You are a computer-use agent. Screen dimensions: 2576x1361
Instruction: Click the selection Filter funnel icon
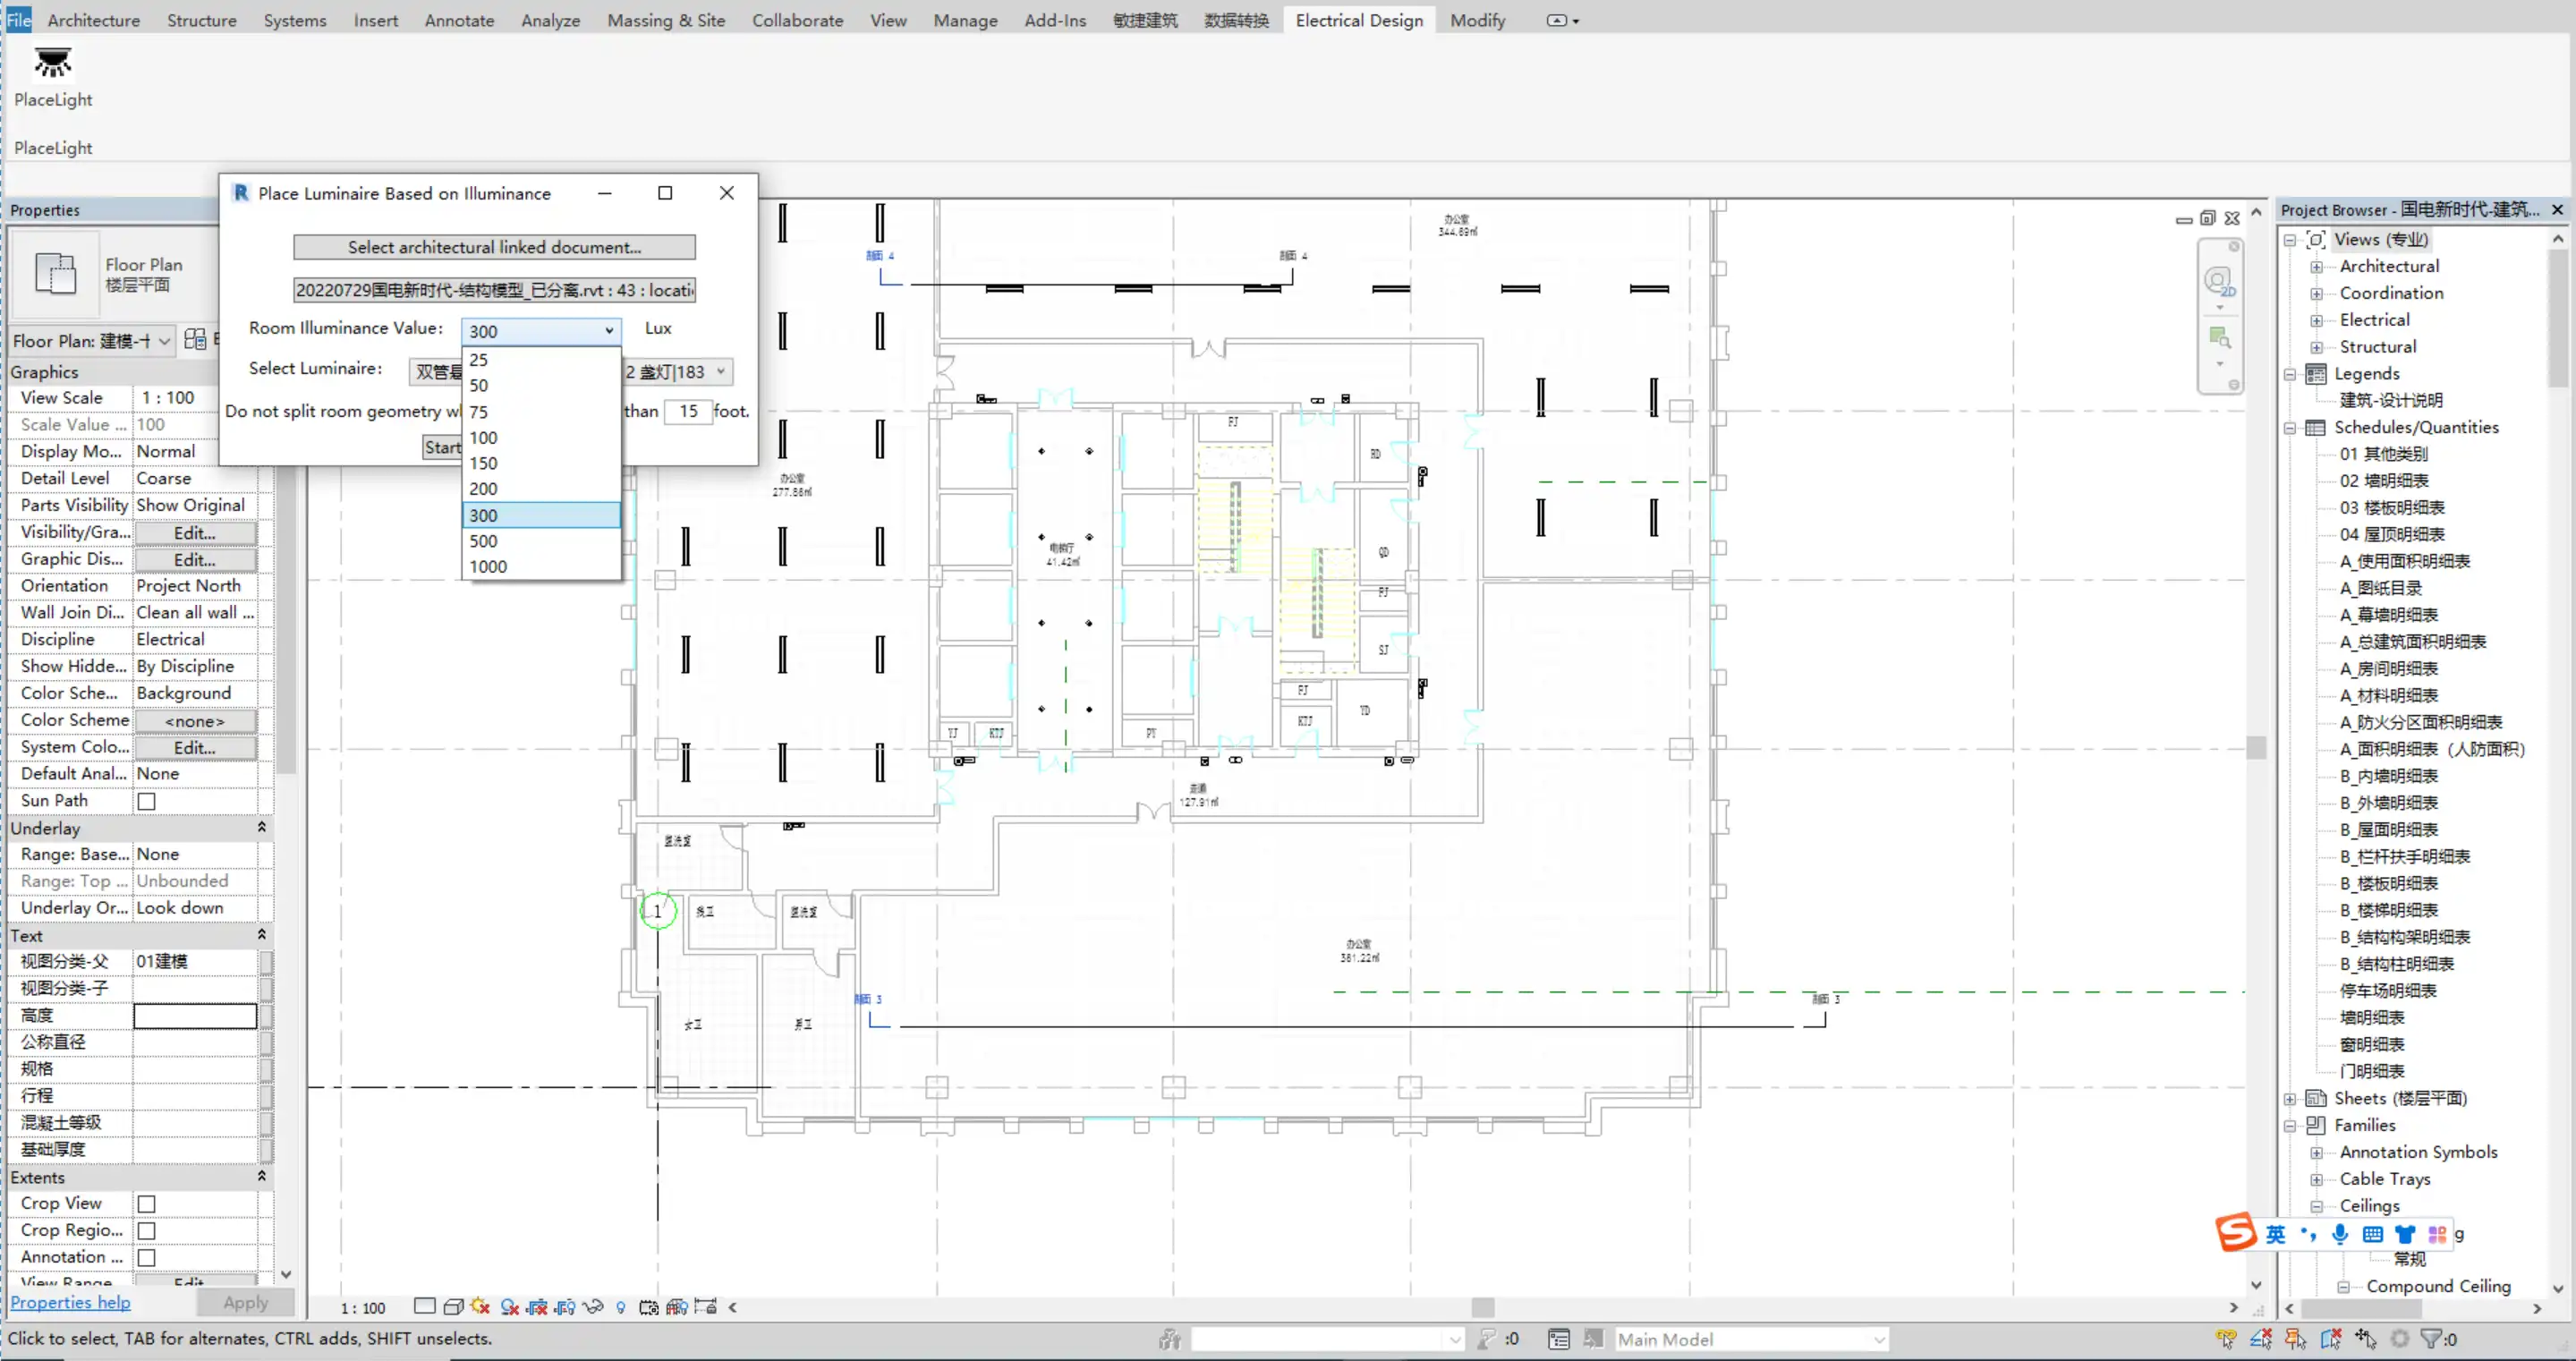2431,1339
